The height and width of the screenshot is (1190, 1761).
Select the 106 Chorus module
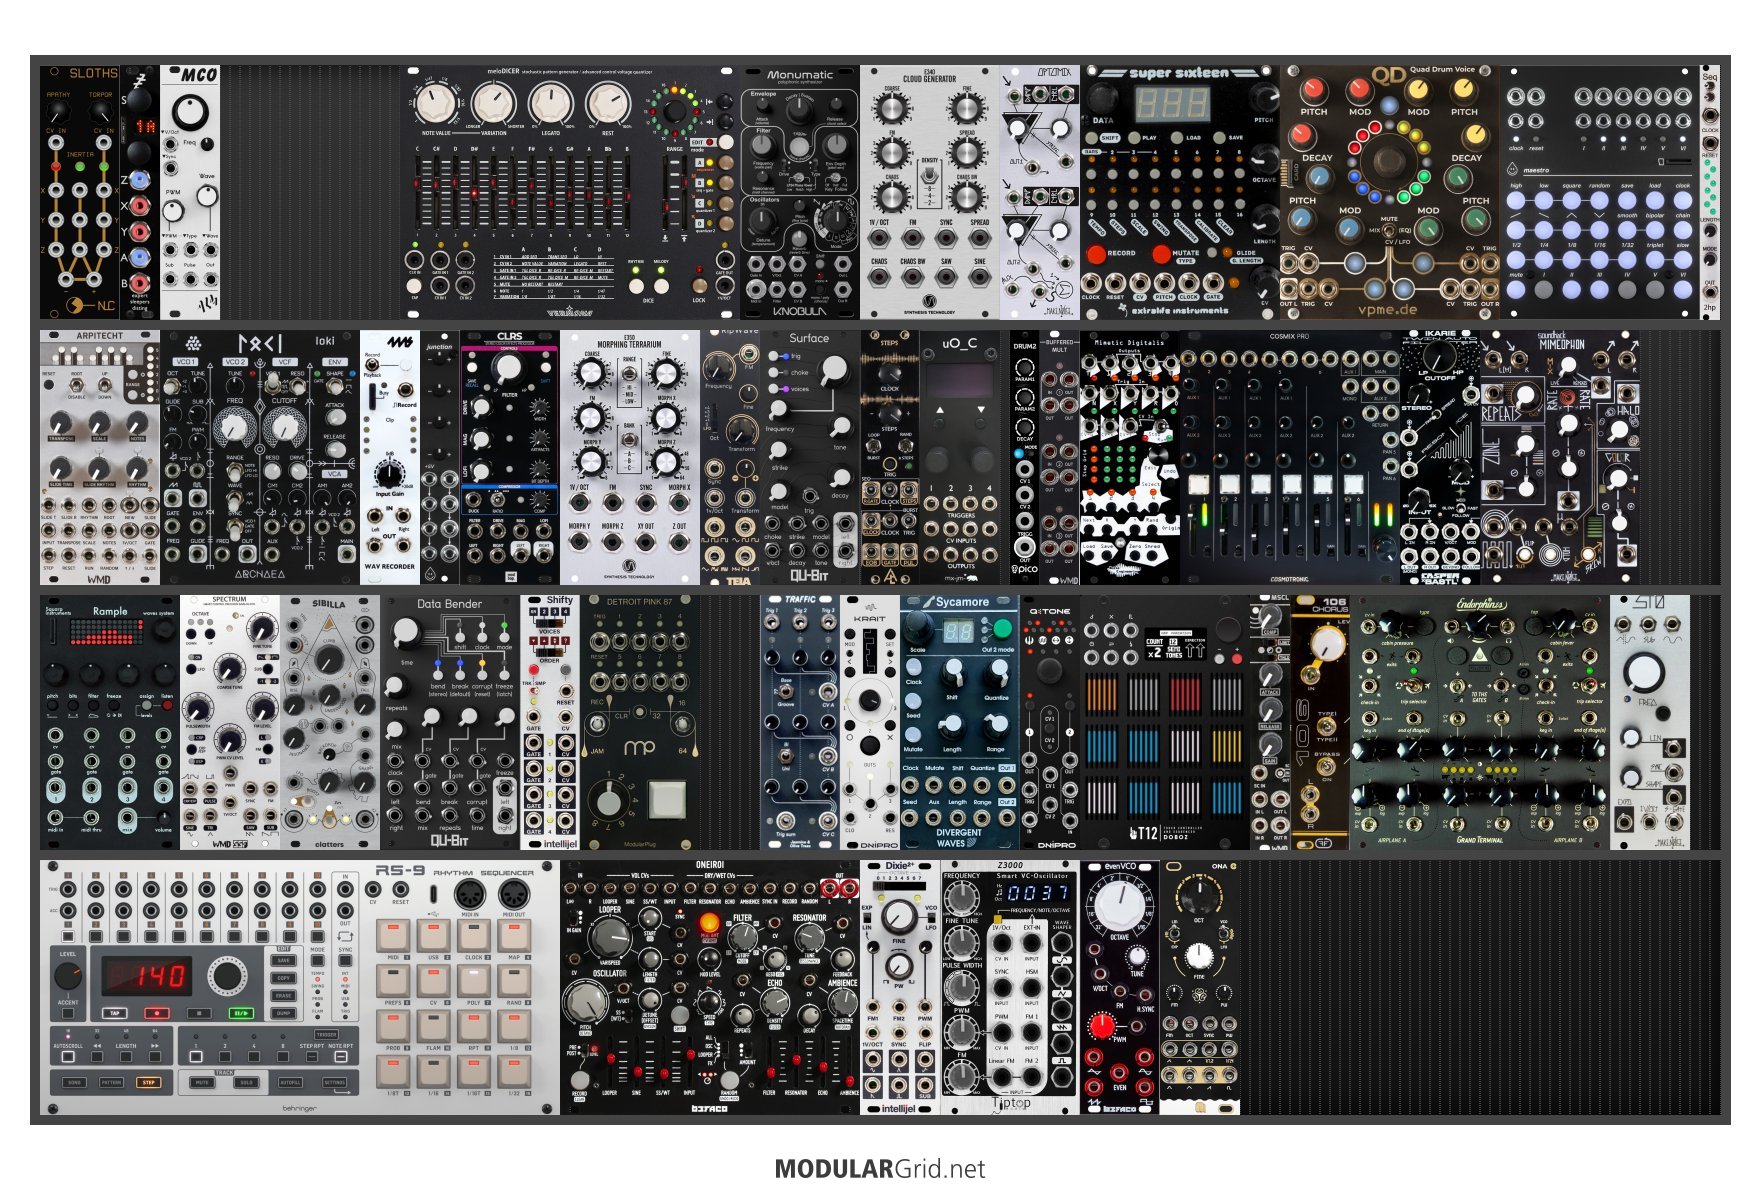click(1320, 723)
